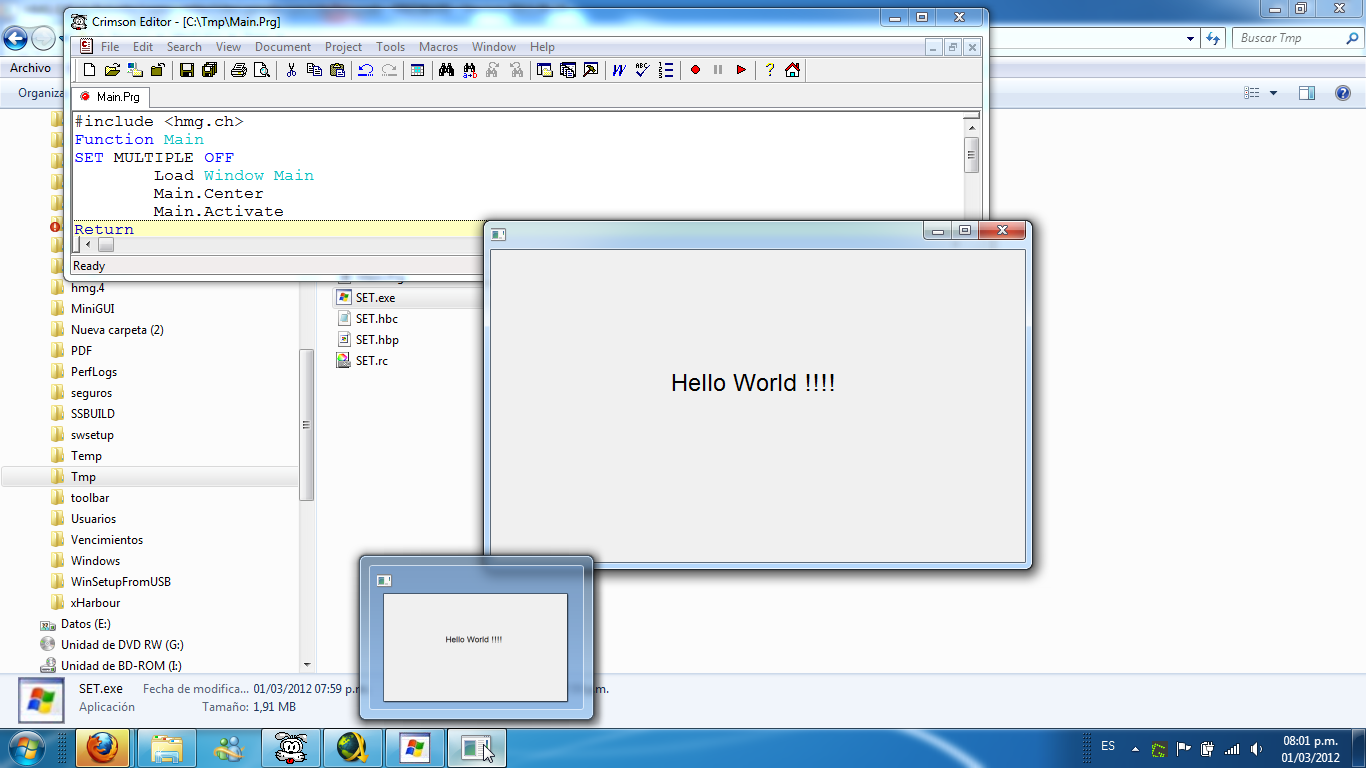Click the Hello World taskbar preview thumbnail
The width and height of the screenshot is (1366, 768).
[x=475, y=647]
